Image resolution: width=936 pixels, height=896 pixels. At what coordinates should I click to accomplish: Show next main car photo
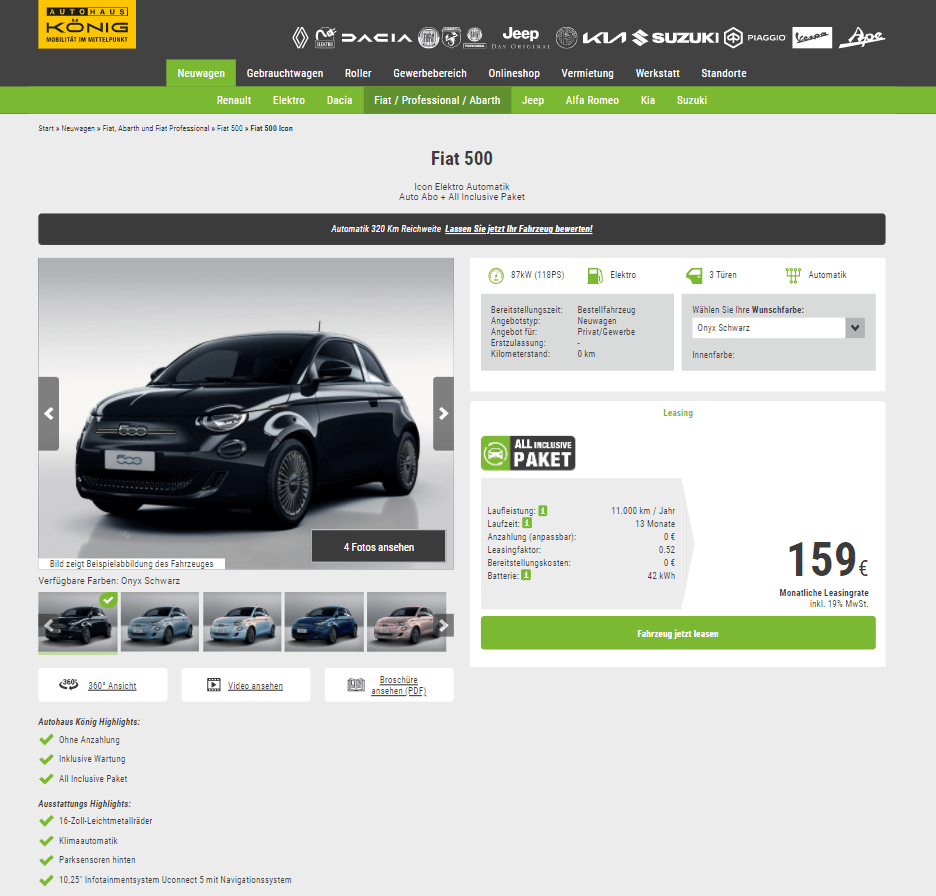(x=444, y=414)
